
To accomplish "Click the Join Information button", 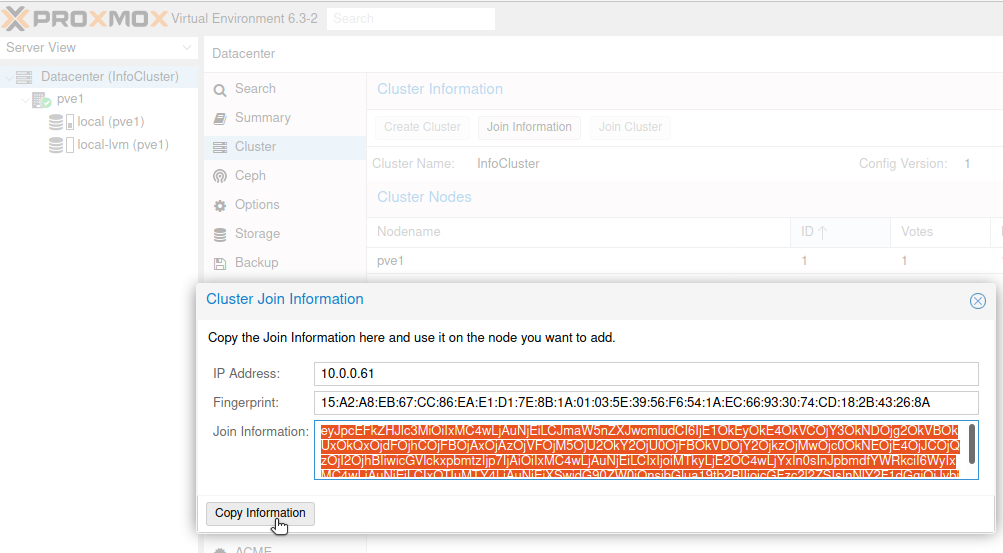I will click(529, 127).
